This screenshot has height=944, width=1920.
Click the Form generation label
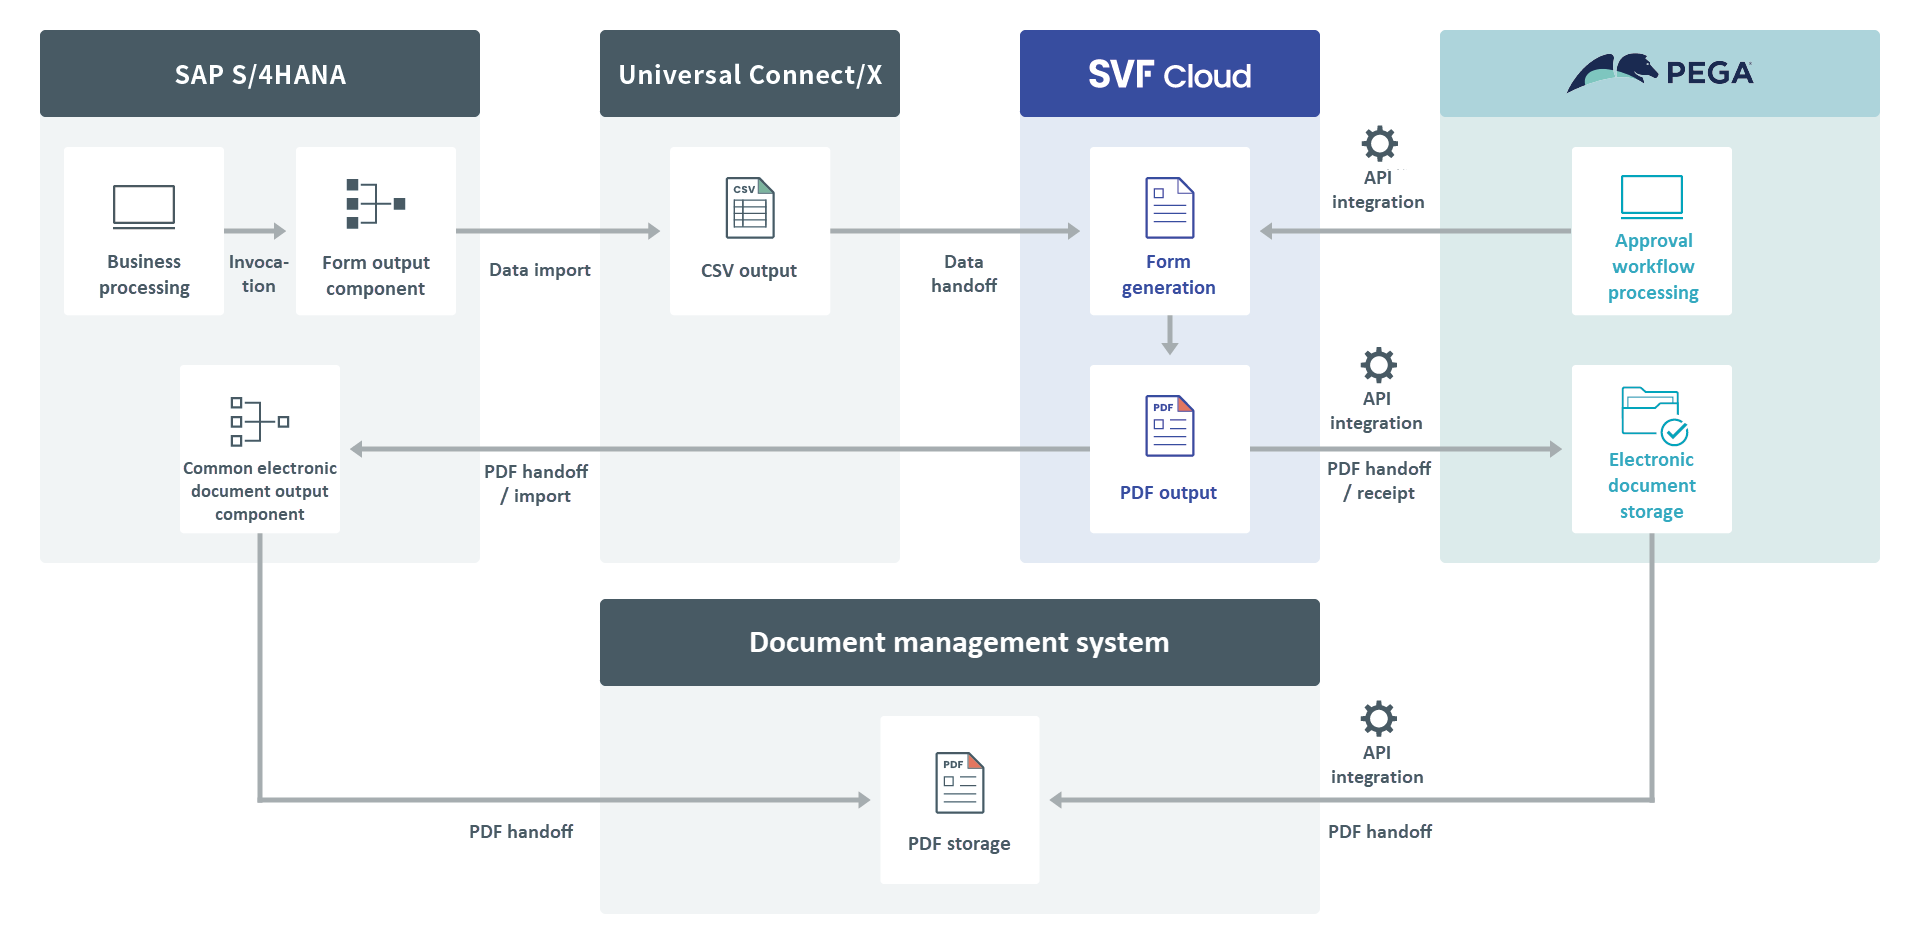coord(1169,275)
